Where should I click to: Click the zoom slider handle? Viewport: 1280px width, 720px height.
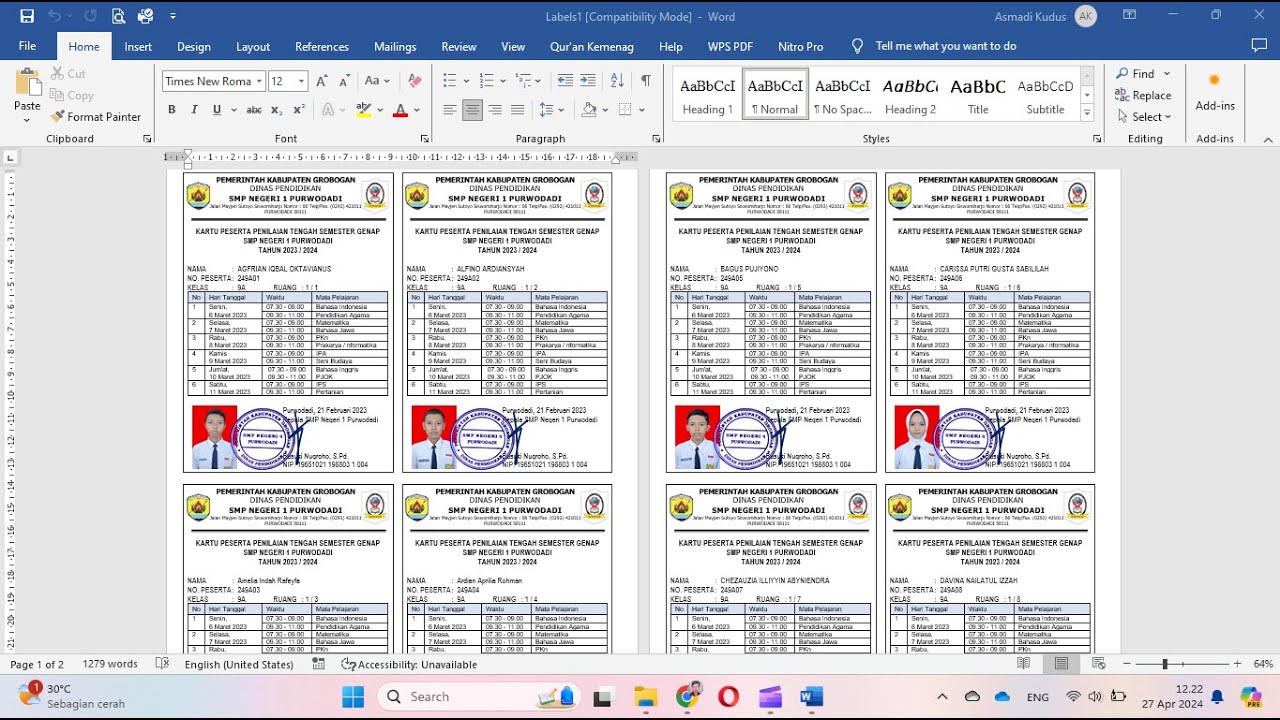(x=1165, y=664)
